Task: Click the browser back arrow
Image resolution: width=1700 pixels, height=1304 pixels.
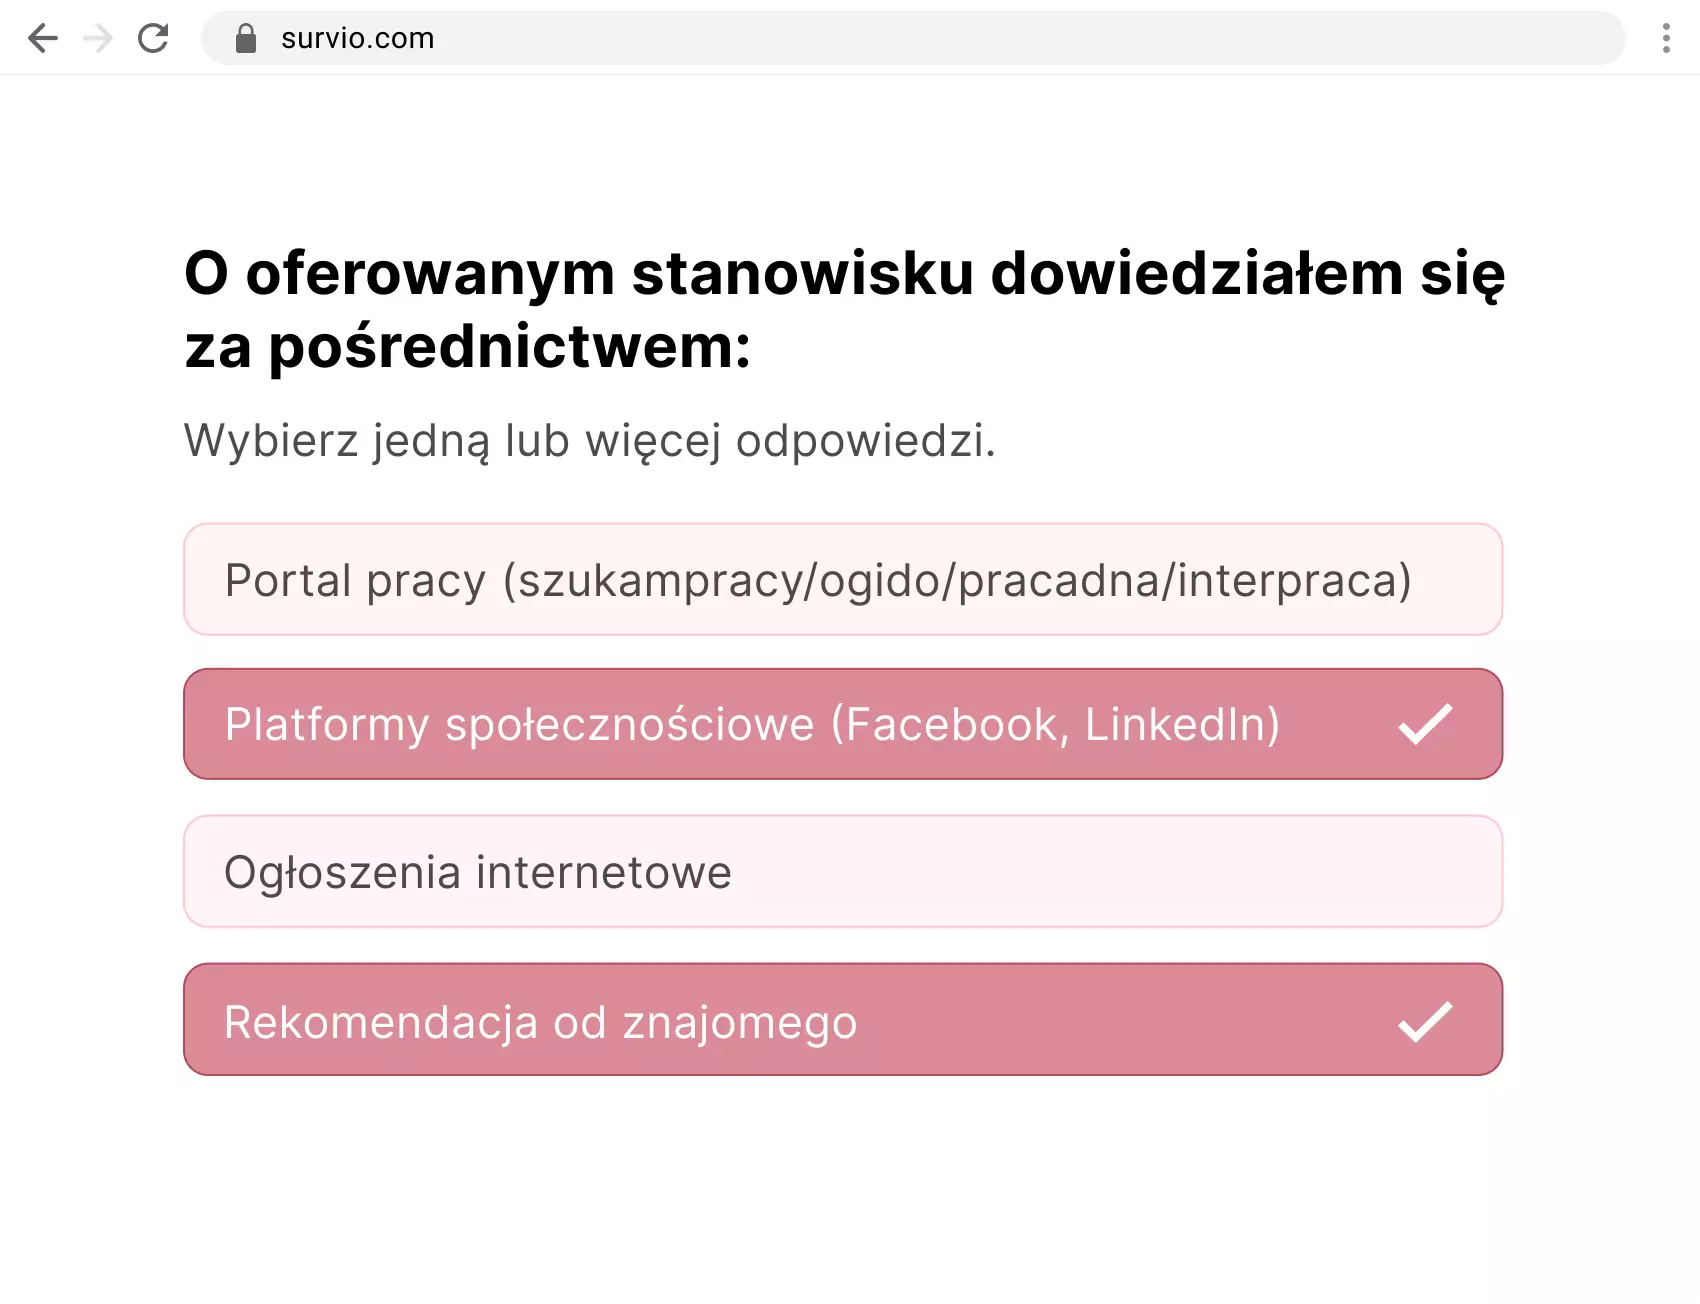Action: point(42,38)
